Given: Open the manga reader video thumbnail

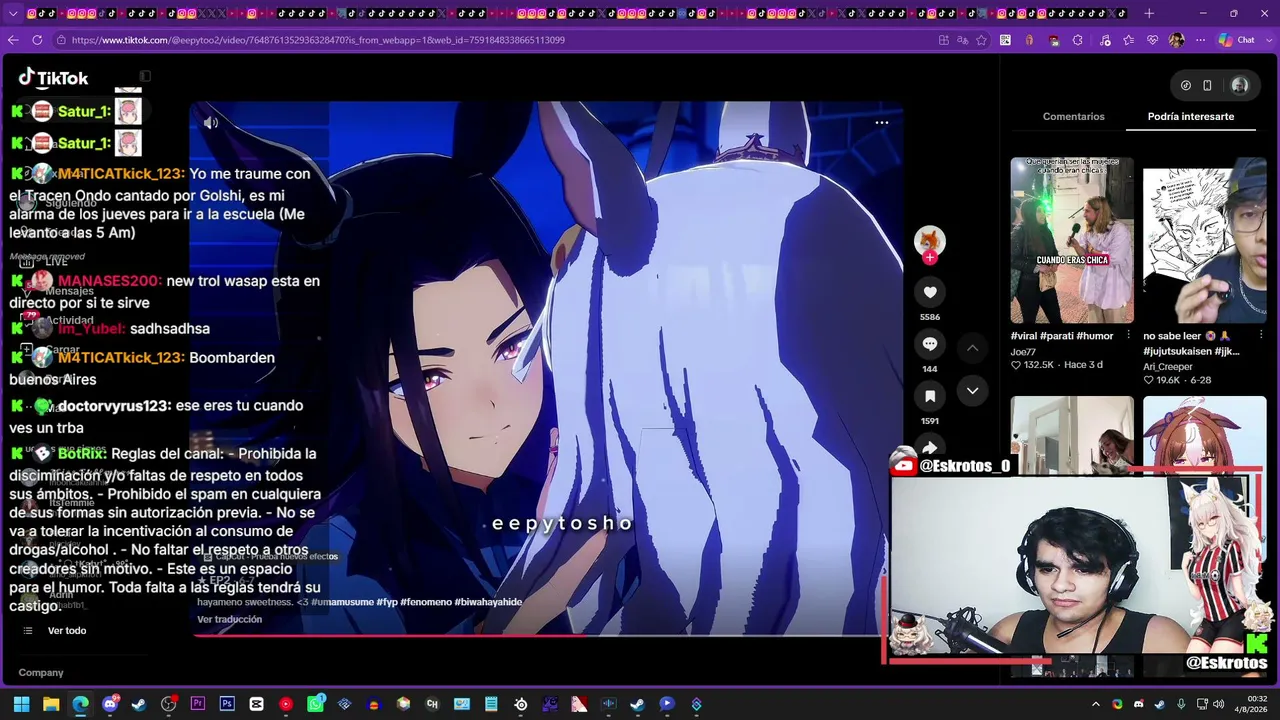Looking at the screenshot, I should [x=1205, y=240].
